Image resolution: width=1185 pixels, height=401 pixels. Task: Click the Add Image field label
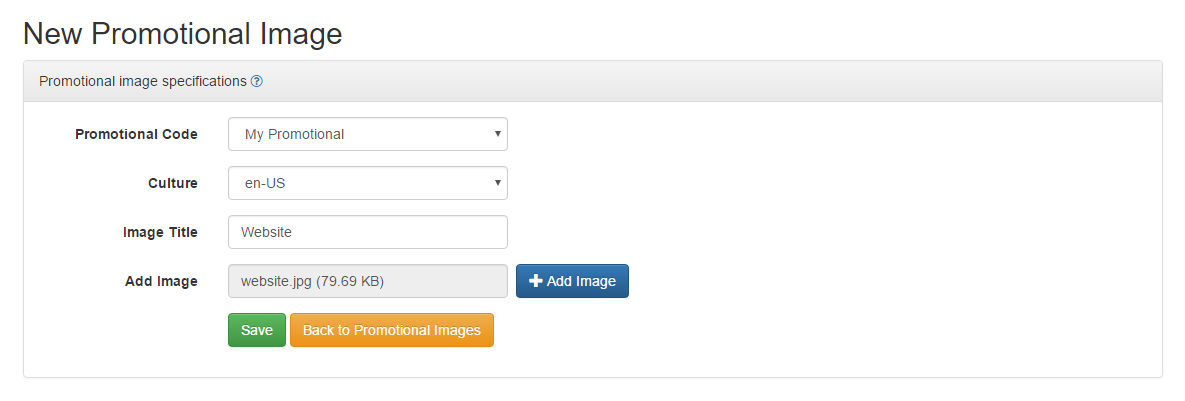(x=162, y=281)
